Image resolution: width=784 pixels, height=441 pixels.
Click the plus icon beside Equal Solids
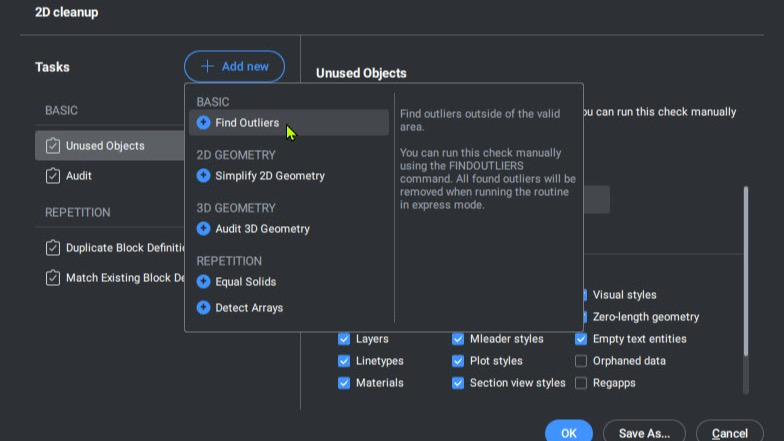click(x=204, y=282)
